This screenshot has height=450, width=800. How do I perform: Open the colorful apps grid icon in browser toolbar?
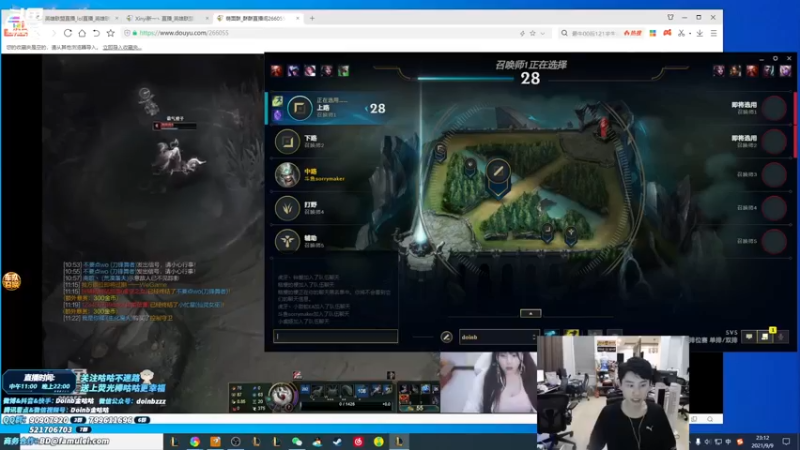click(653, 33)
